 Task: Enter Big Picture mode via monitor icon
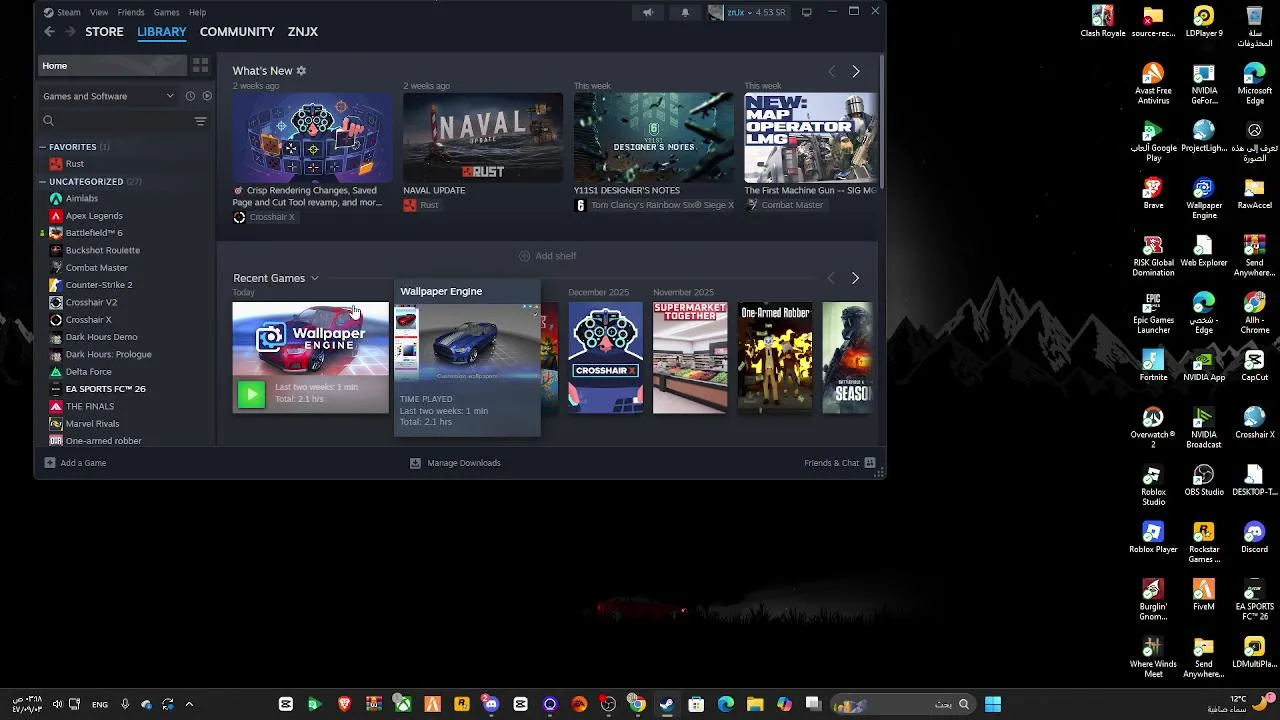807,12
